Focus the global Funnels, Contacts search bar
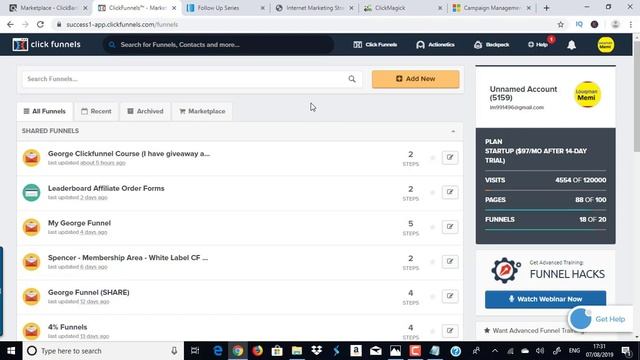The width and height of the screenshot is (640, 360). [218, 45]
